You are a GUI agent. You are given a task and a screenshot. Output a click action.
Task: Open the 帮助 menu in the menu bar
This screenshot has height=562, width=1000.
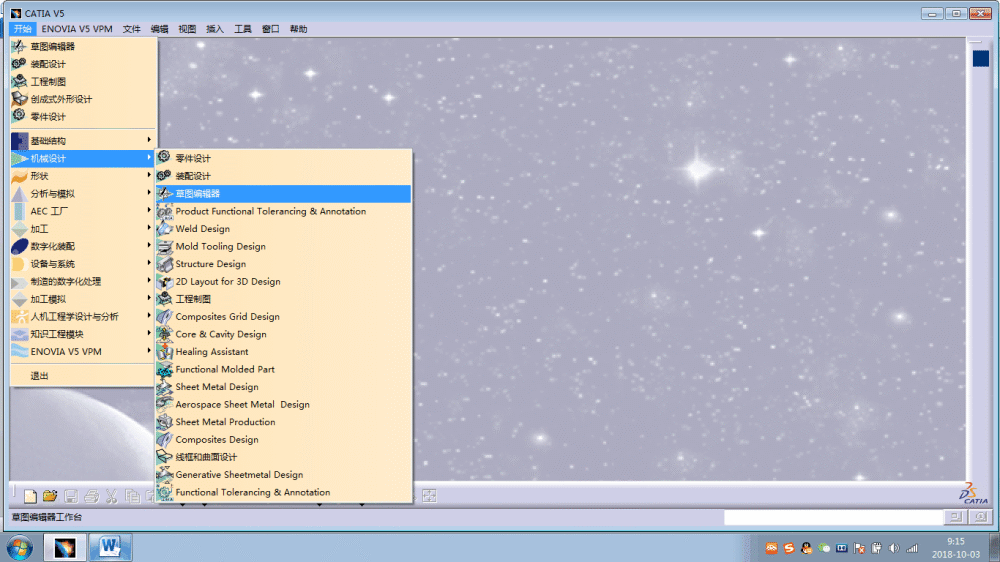point(298,29)
